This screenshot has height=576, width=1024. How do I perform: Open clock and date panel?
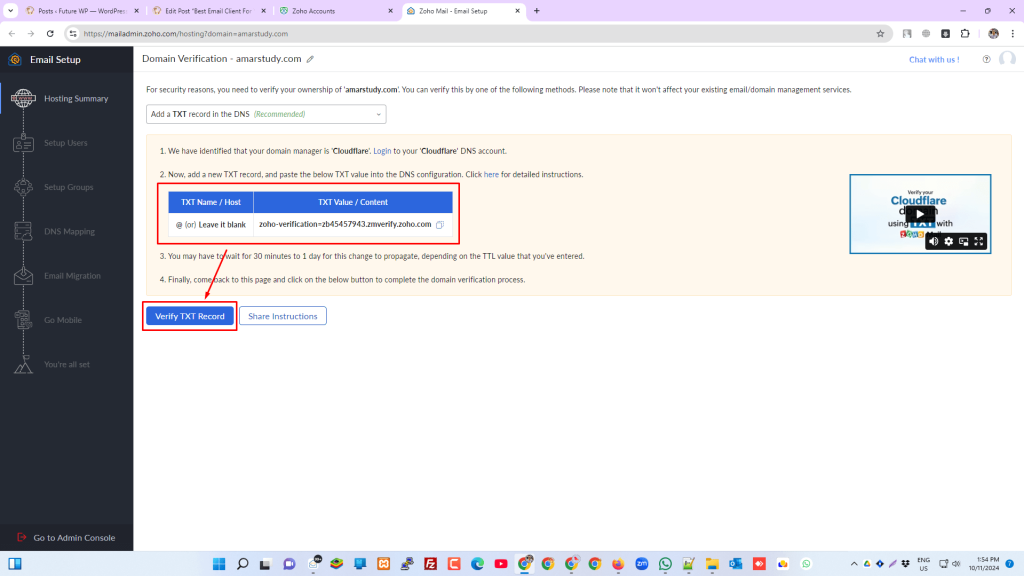click(984, 564)
